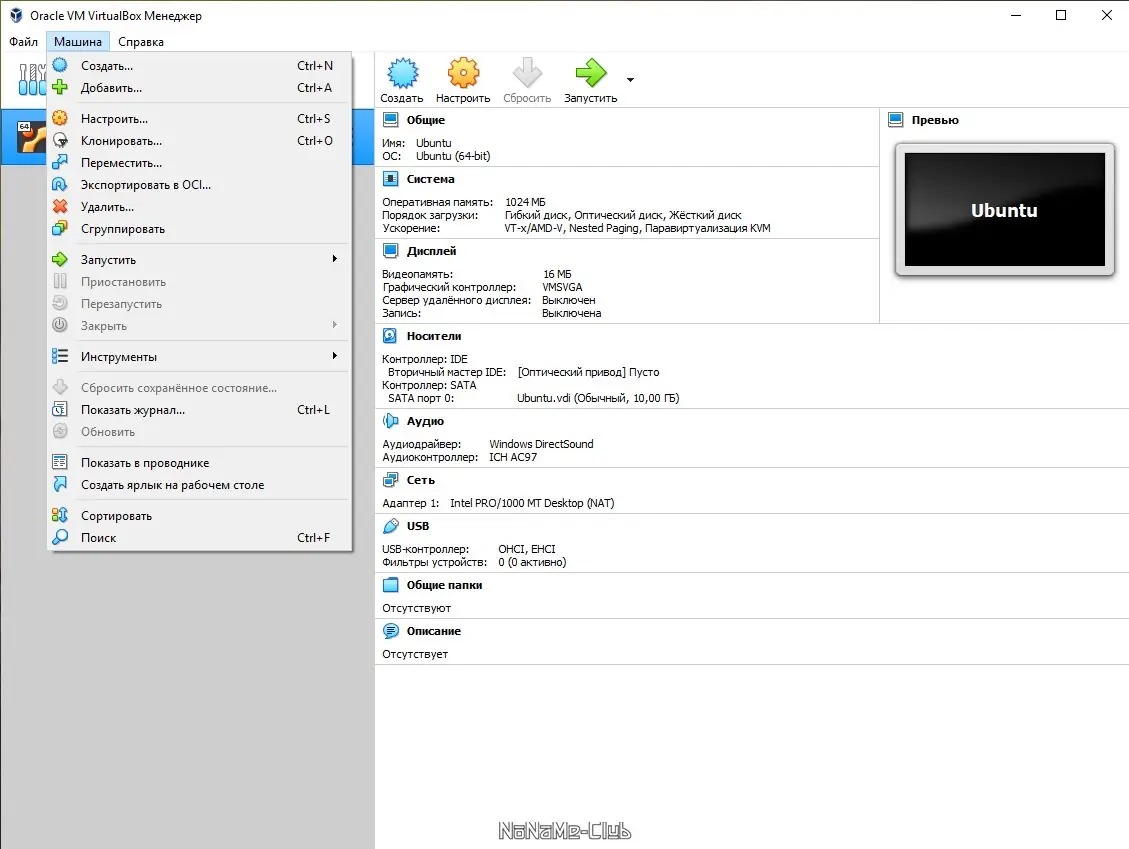Viewport: 1129px width, 849px height.
Task: Click the Описание speech bubble icon
Action: [x=390, y=631]
